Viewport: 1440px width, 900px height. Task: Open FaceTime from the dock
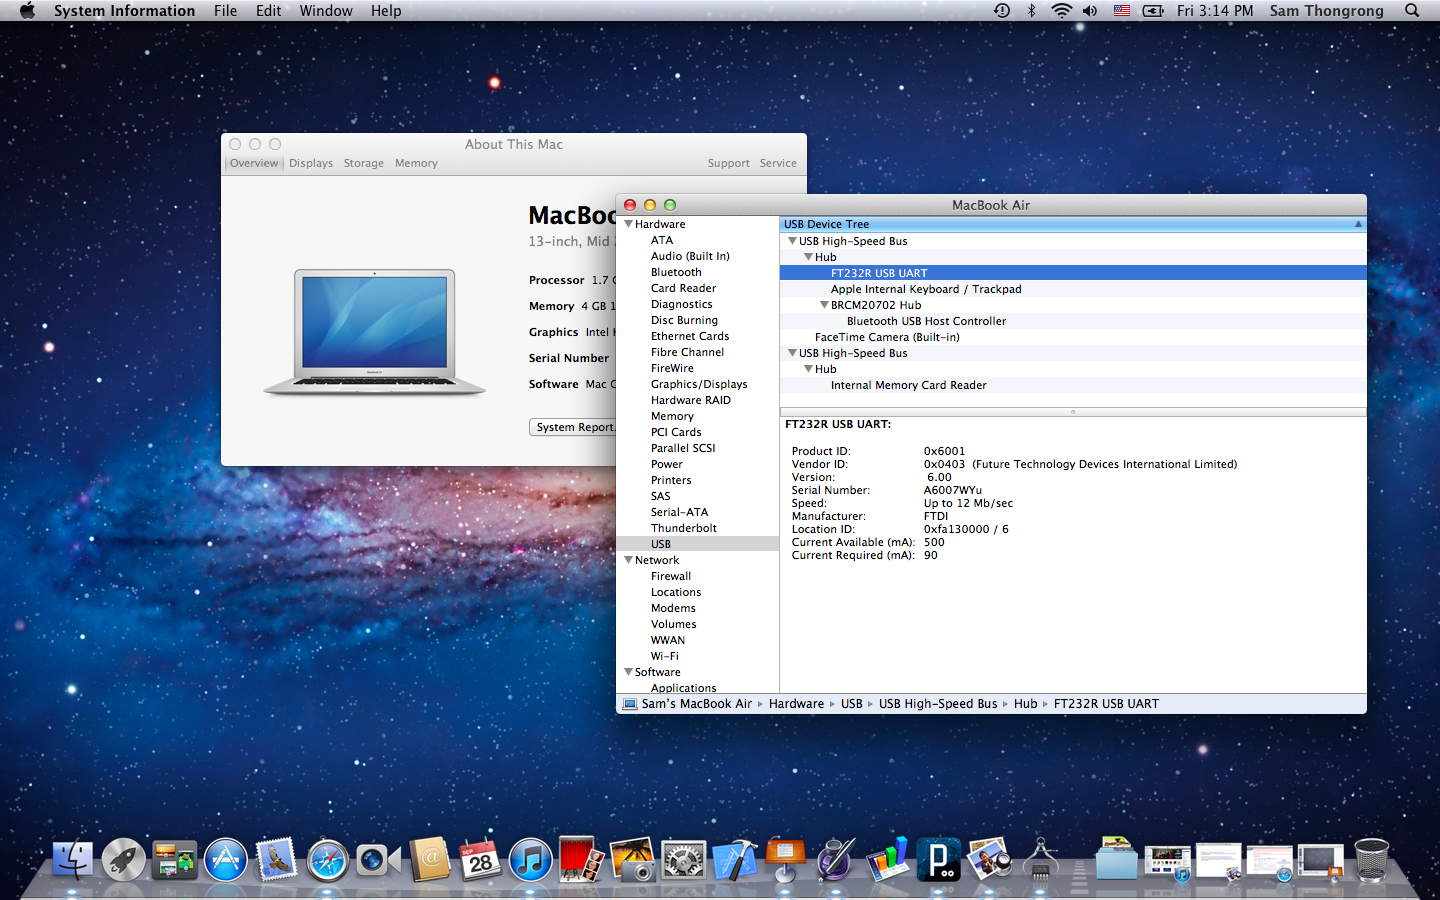click(378, 860)
